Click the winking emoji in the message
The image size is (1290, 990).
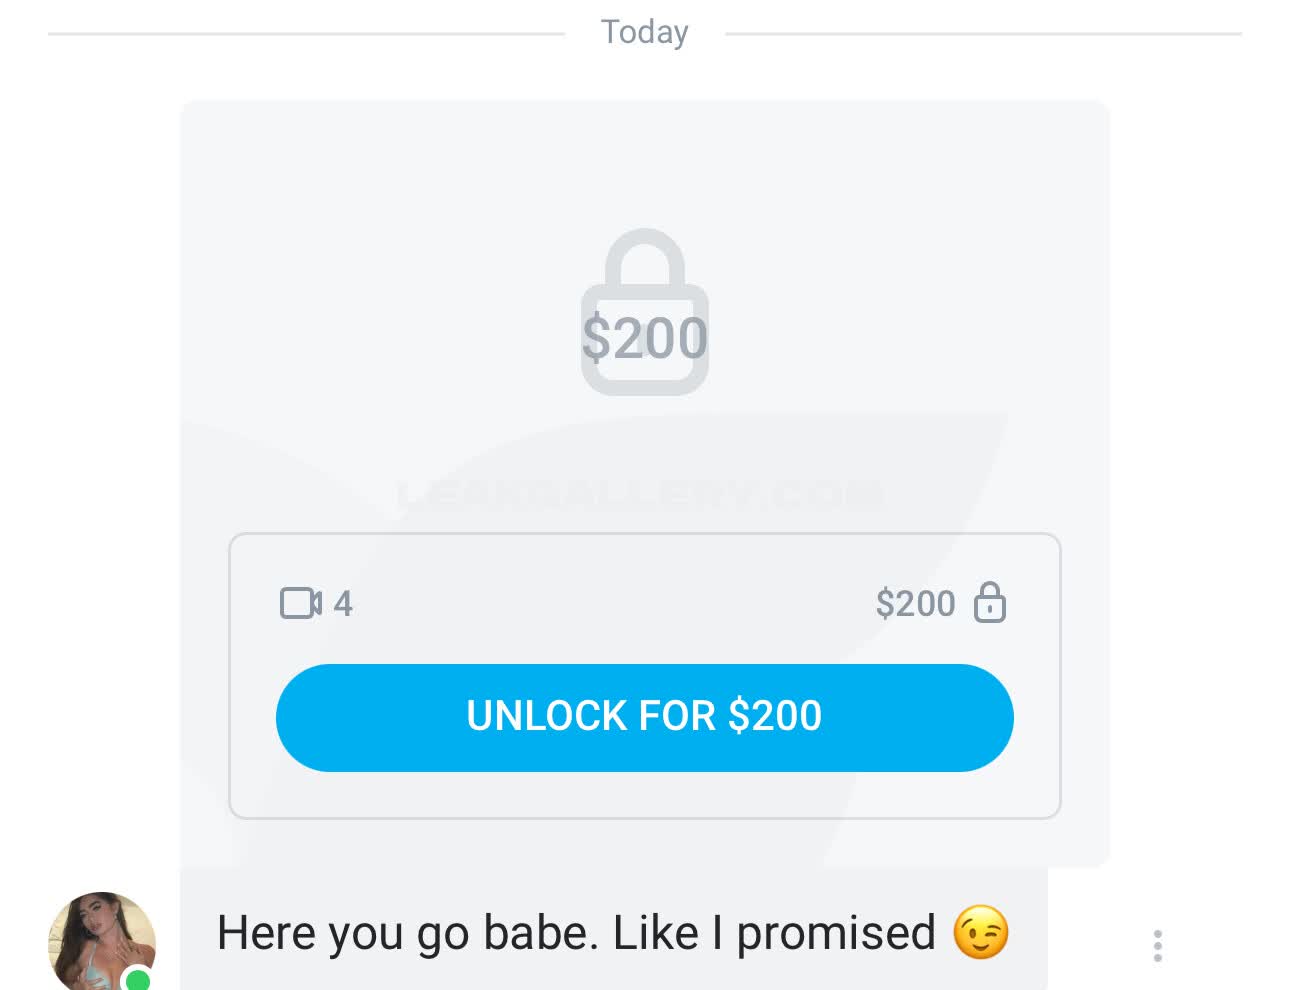click(x=981, y=932)
